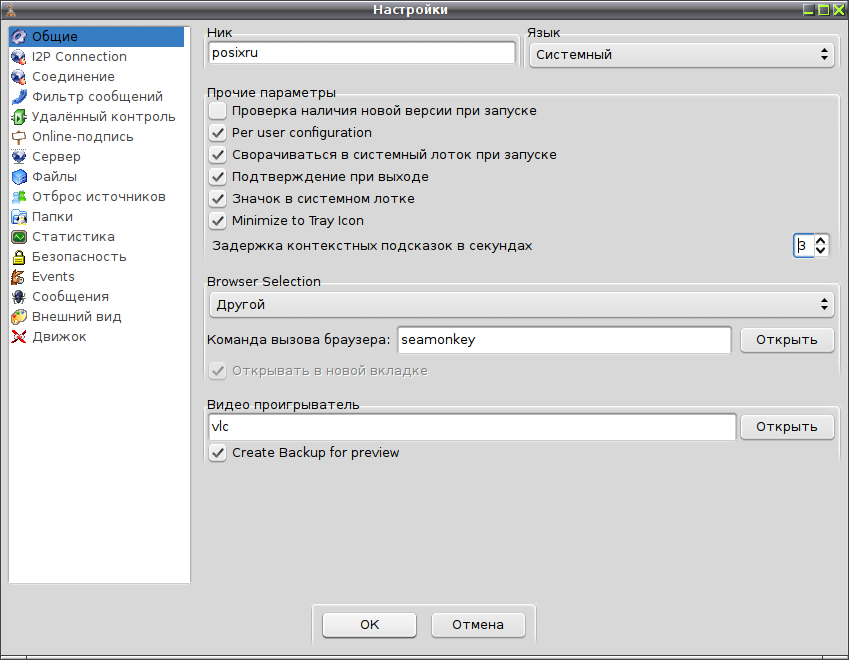Click the Движок crossed-tools icon

pyautogui.click(x=19, y=337)
